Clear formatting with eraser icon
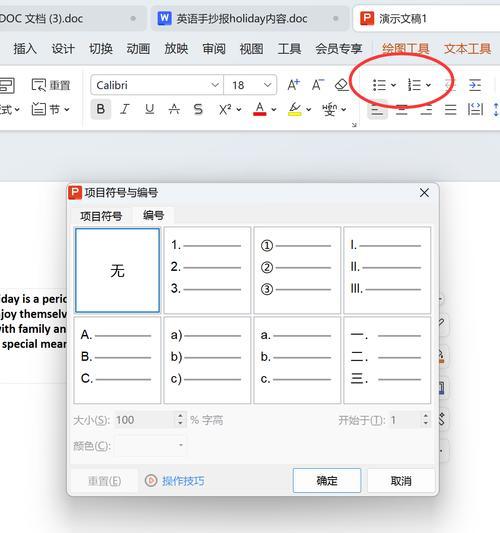This screenshot has width=500, height=533. click(342, 85)
